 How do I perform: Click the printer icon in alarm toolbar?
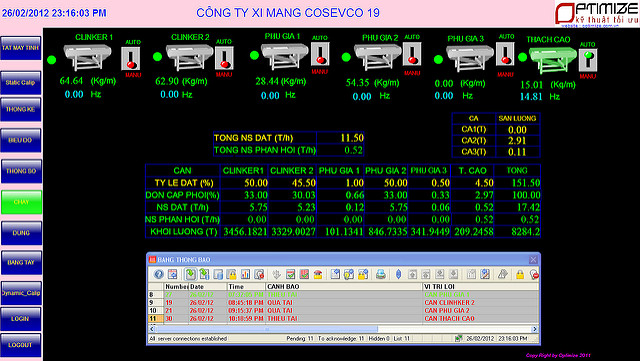[x=380, y=274]
